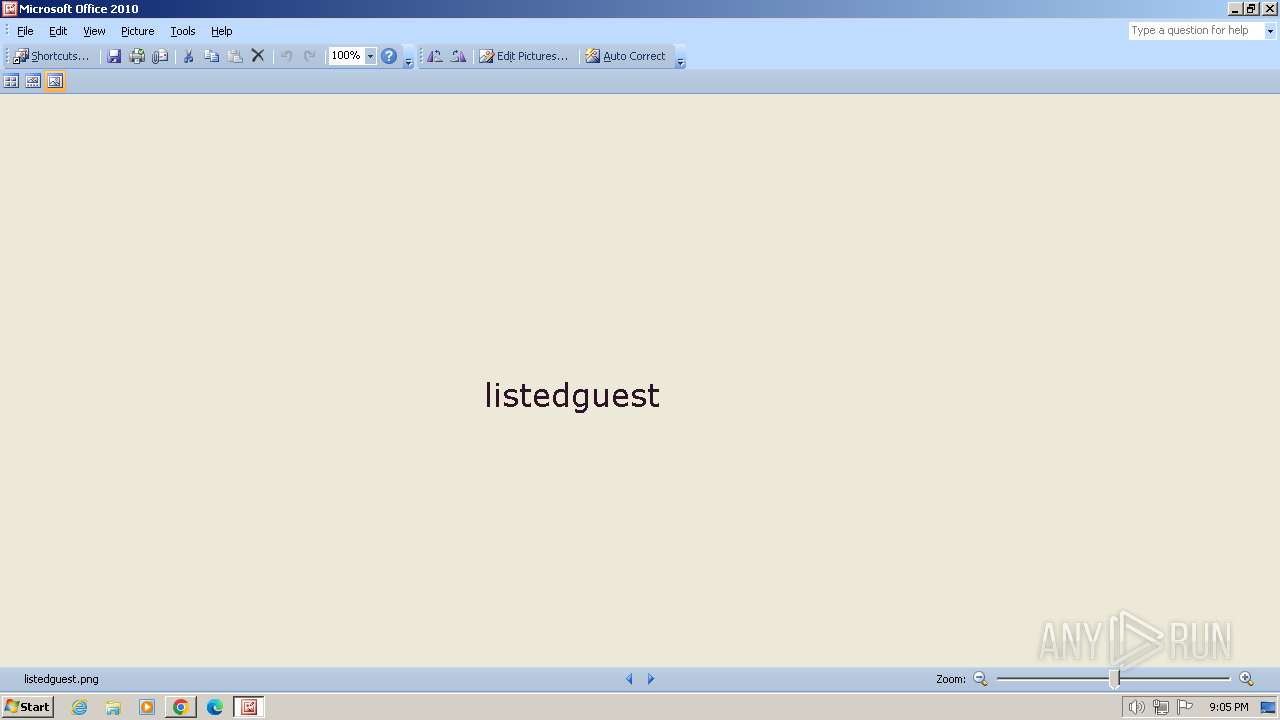This screenshot has height=720, width=1280.
Task: Open the View menu
Action: (x=94, y=31)
